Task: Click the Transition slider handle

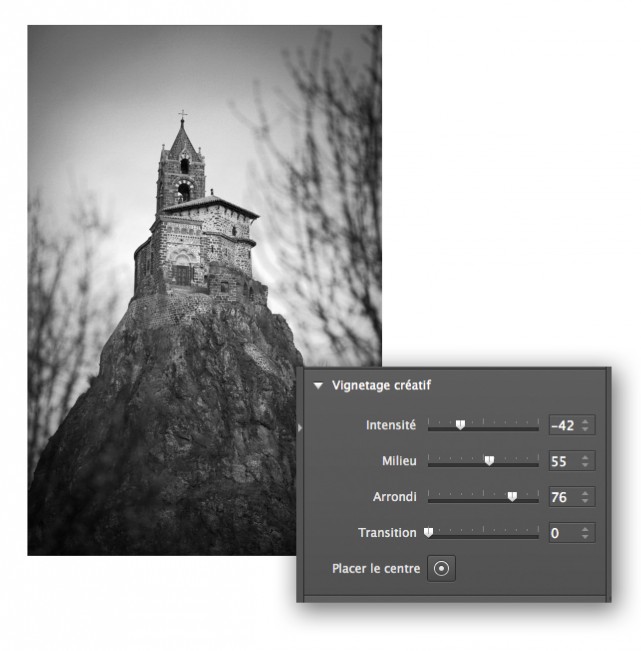Action: click(x=428, y=532)
